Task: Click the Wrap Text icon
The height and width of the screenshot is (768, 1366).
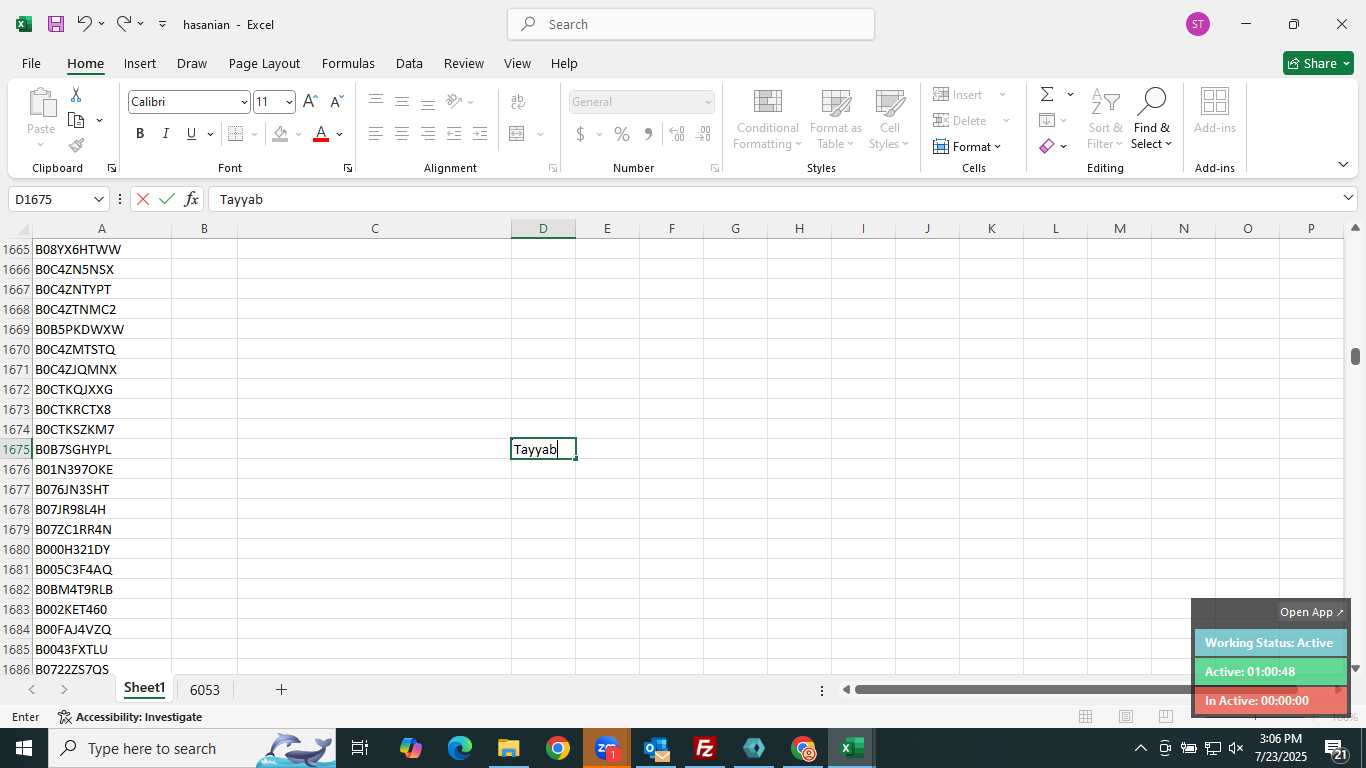Action: pos(518,102)
